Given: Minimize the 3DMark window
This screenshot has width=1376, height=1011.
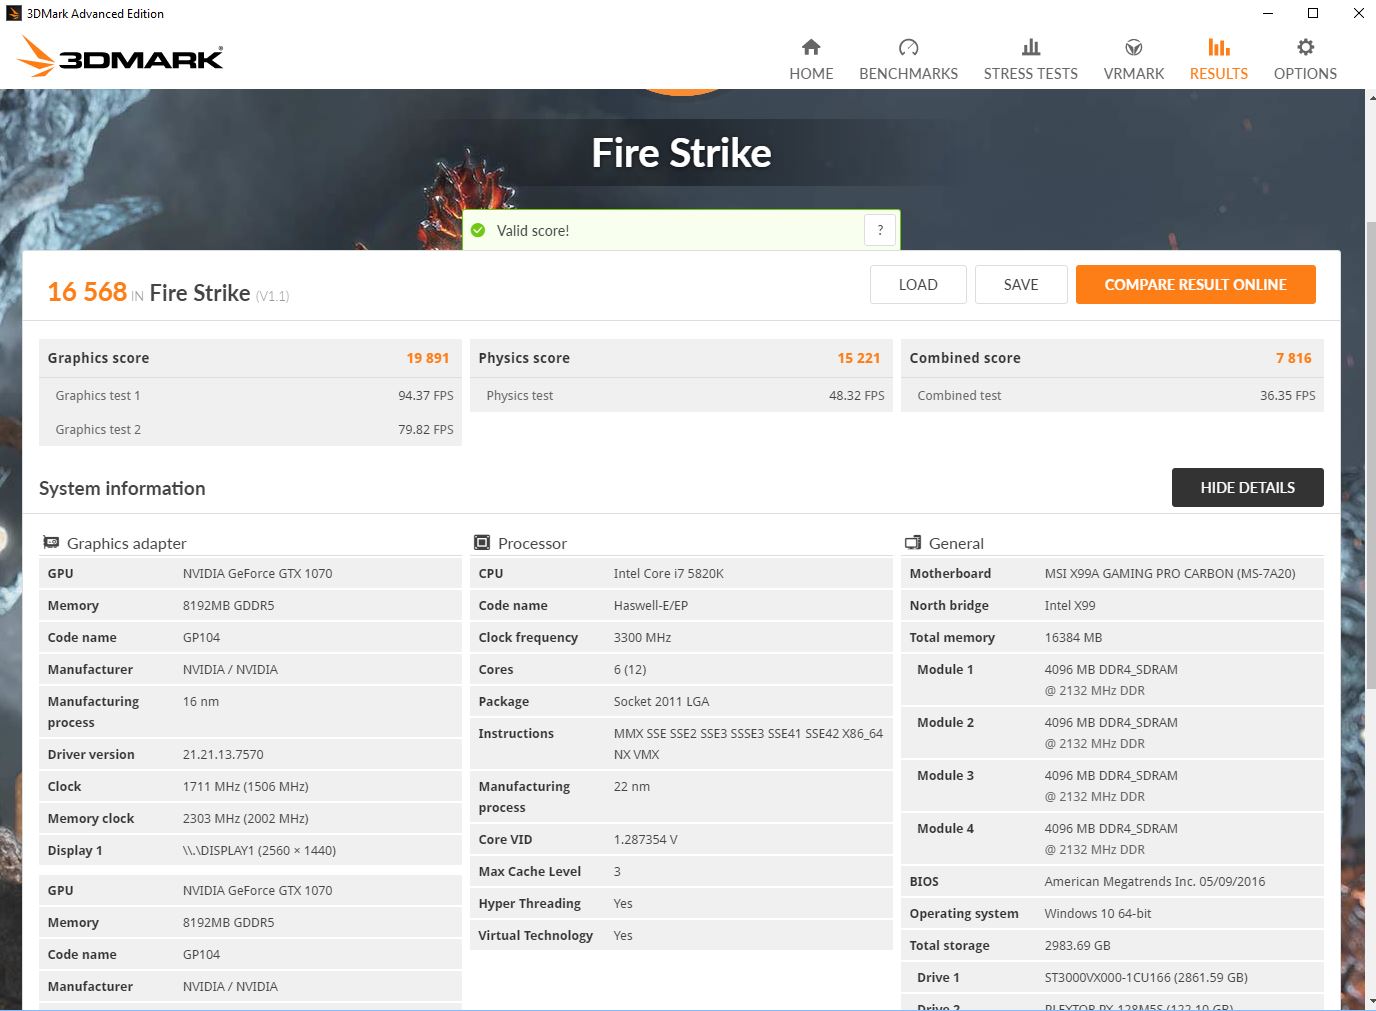Looking at the screenshot, I should click(x=1268, y=13).
